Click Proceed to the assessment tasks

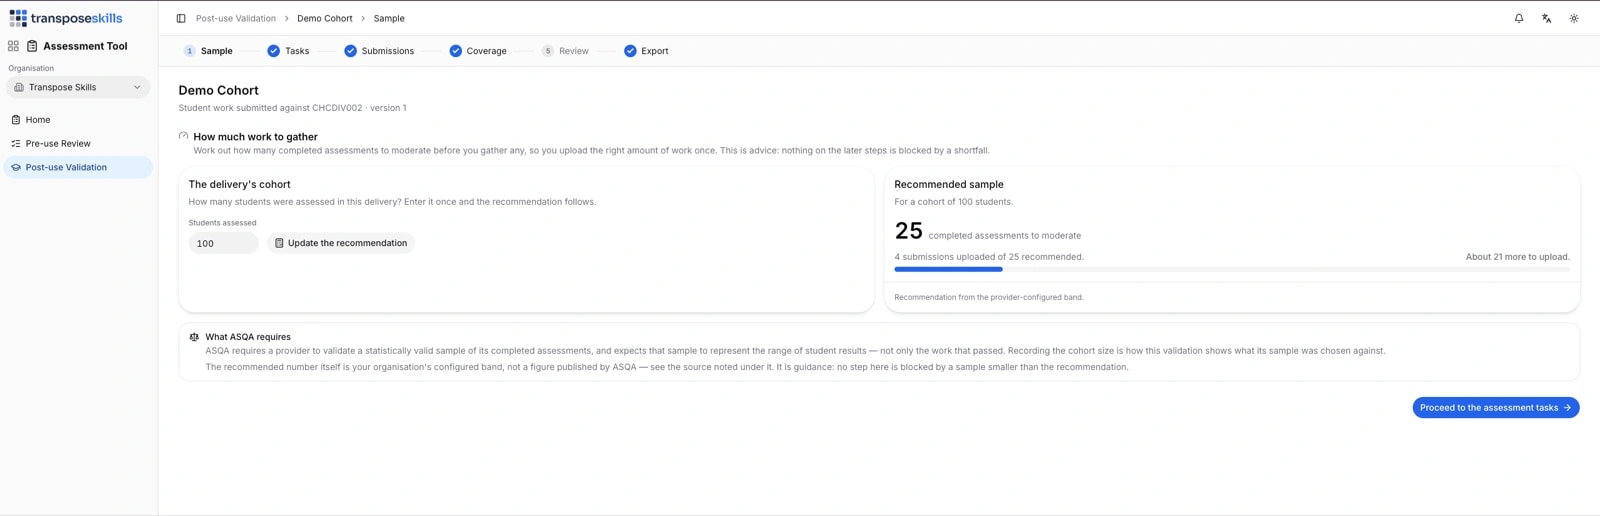tap(1496, 408)
